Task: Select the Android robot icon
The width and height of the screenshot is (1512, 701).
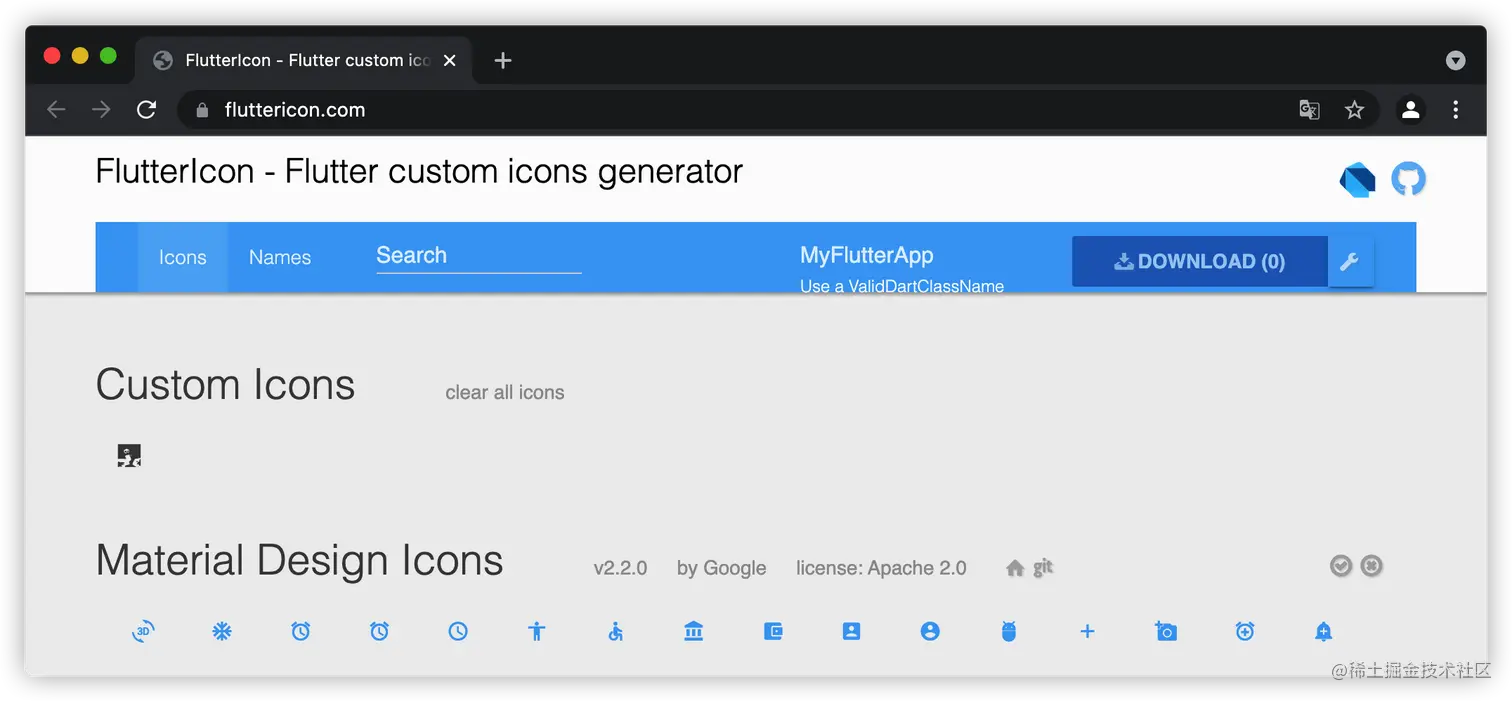Action: point(1009,631)
